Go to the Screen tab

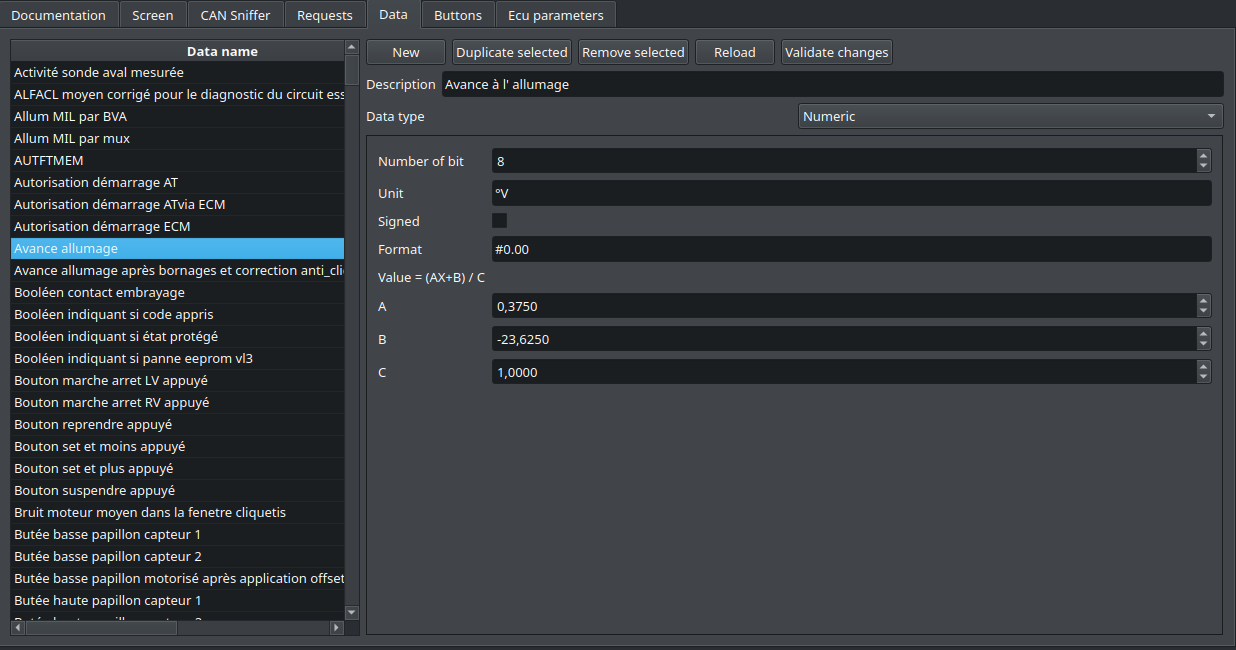click(x=152, y=14)
